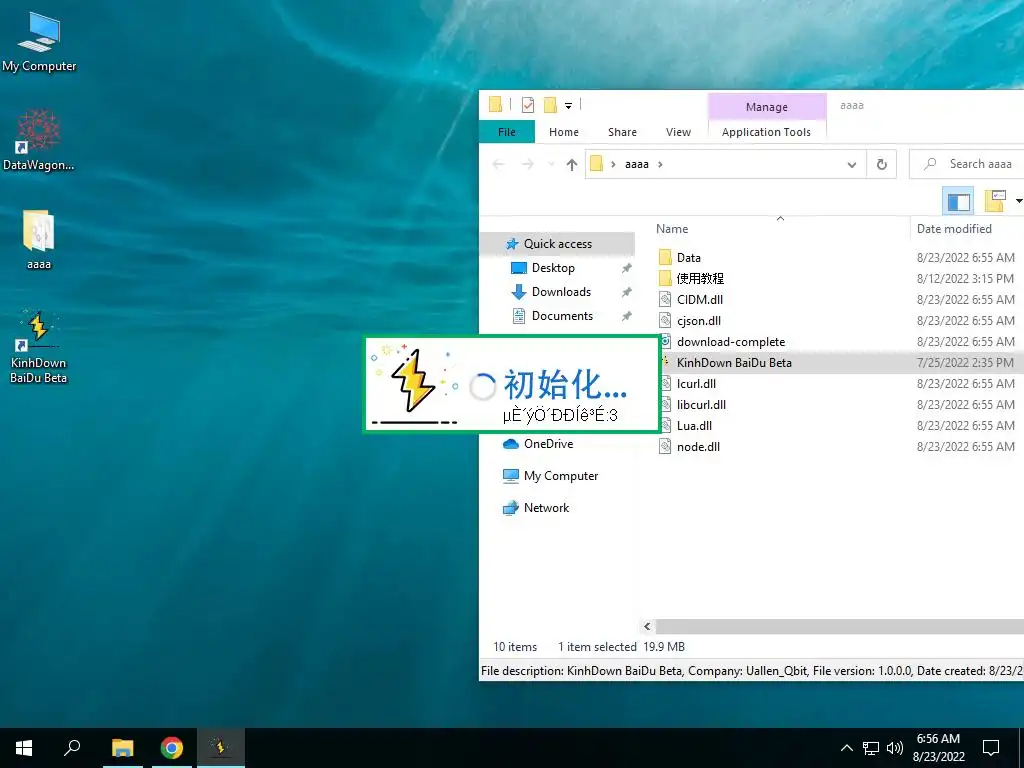The width and height of the screenshot is (1024, 768).
Task: Open Network in the navigation pane
Action: (546, 508)
